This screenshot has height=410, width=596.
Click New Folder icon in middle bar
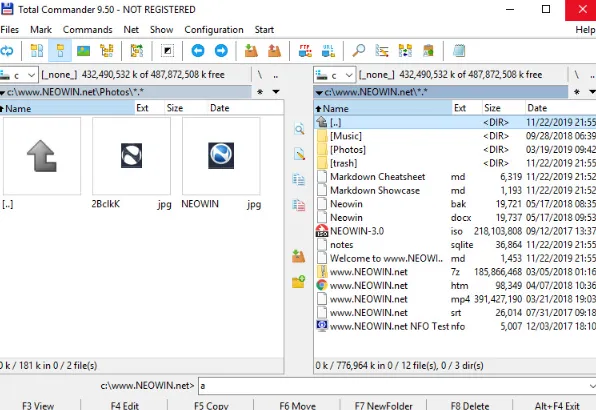pos(299,282)
